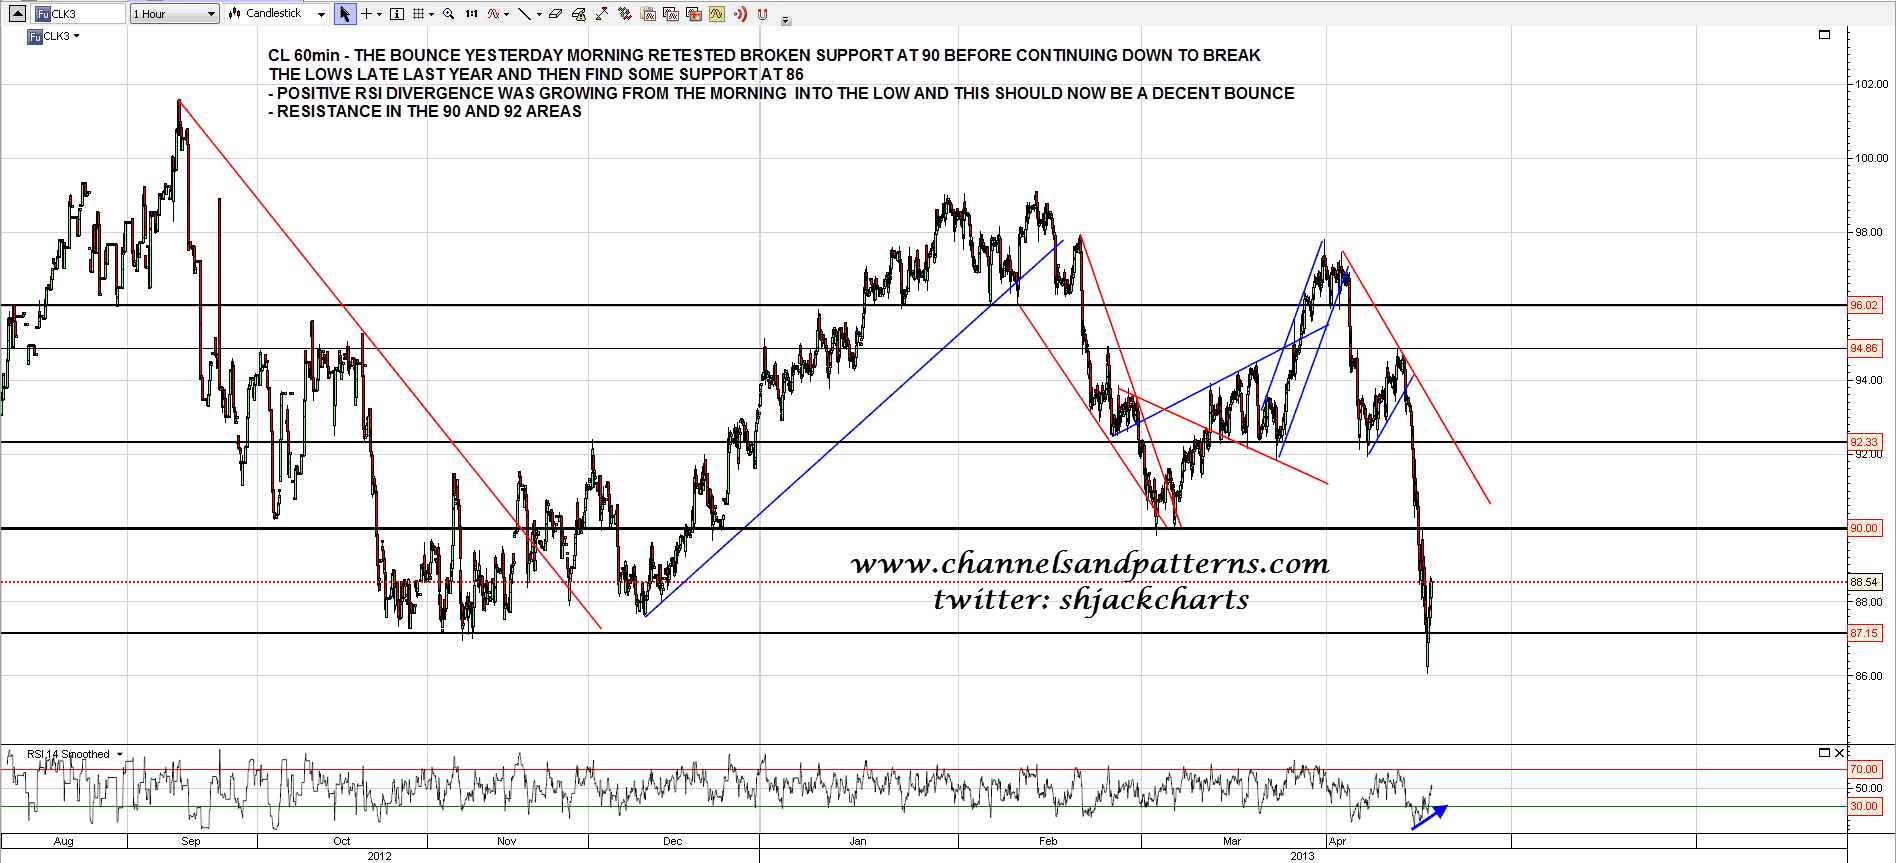Click the 90.00 red price level marker
The image size is (1896, 863).
(1864, 528)
